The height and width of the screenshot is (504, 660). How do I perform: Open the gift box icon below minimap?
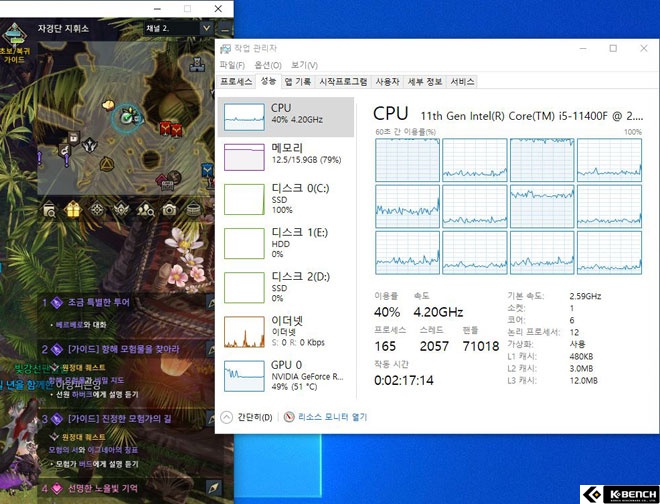coord(73,209)
